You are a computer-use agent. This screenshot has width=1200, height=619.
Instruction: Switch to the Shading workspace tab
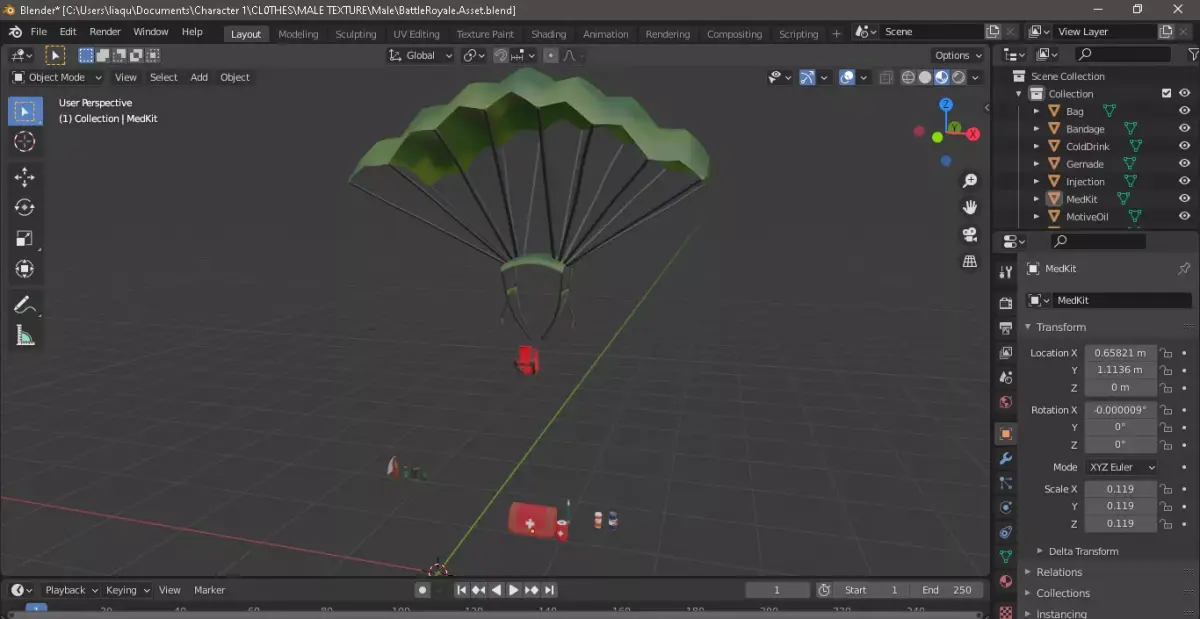(548, 34)
